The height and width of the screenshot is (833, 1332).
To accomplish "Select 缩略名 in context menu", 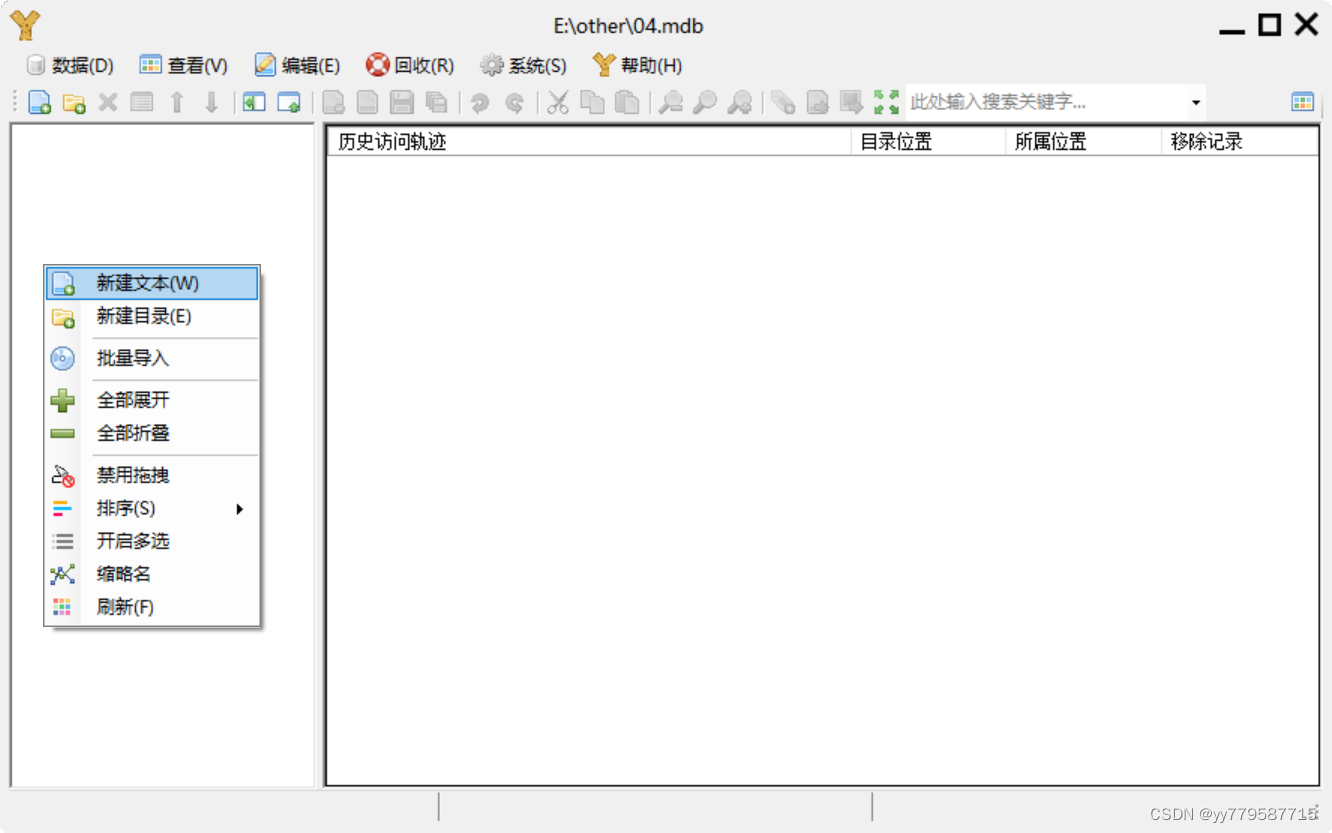I will pyautogui.click(x=152, y=575).
